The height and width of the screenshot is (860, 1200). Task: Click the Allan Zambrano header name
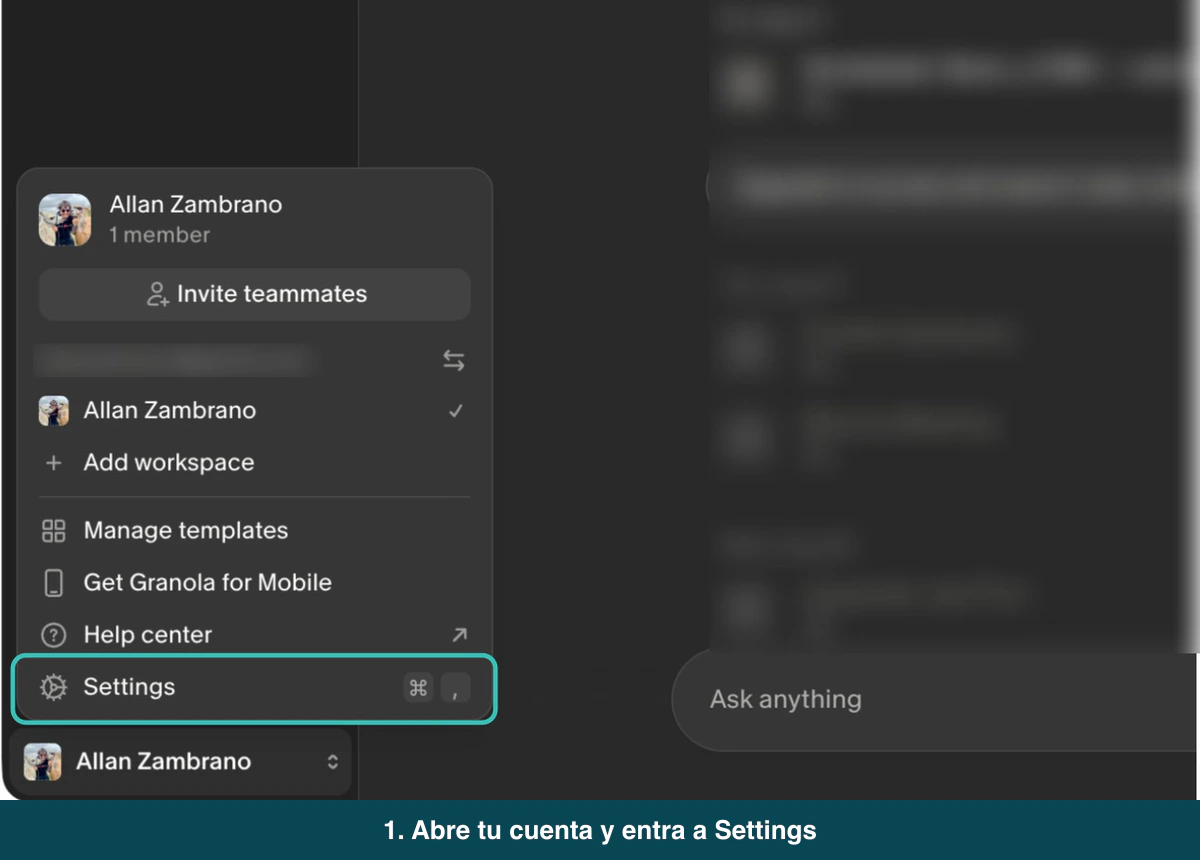[196, 204]
